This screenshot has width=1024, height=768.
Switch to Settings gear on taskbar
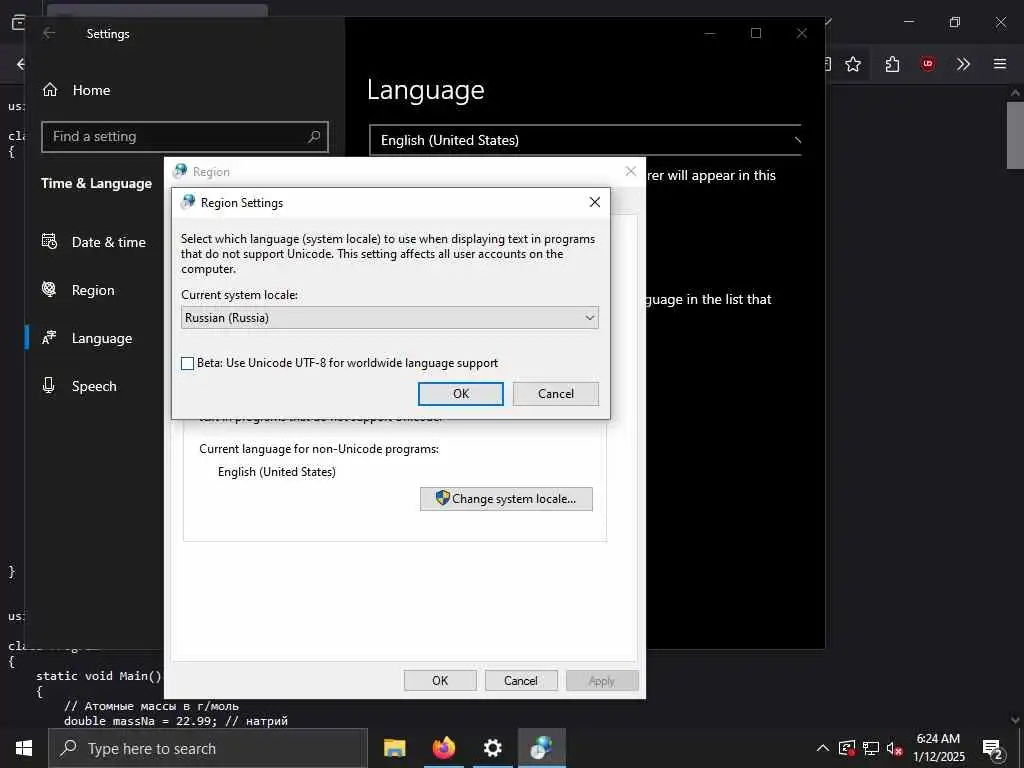point(492,748)
